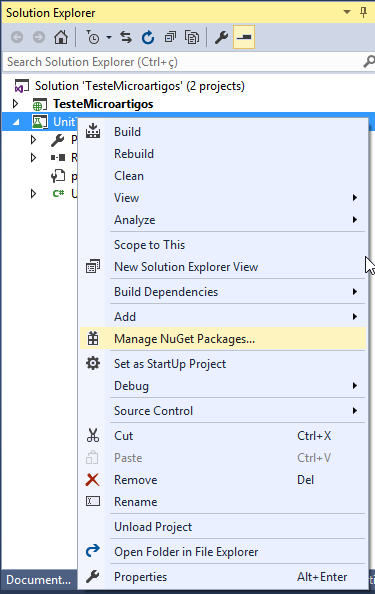Open the Solution Explorer window options dropdown
Viewport: 375px width, 594px height.
[x=347, y=12]
